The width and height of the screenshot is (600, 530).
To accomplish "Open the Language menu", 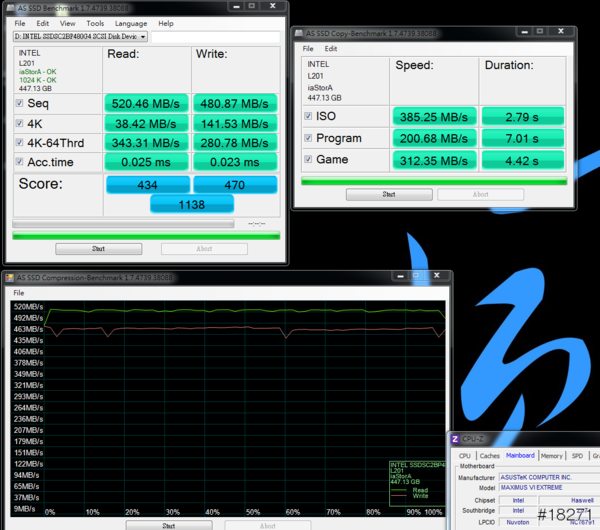I will click(131, 22).
